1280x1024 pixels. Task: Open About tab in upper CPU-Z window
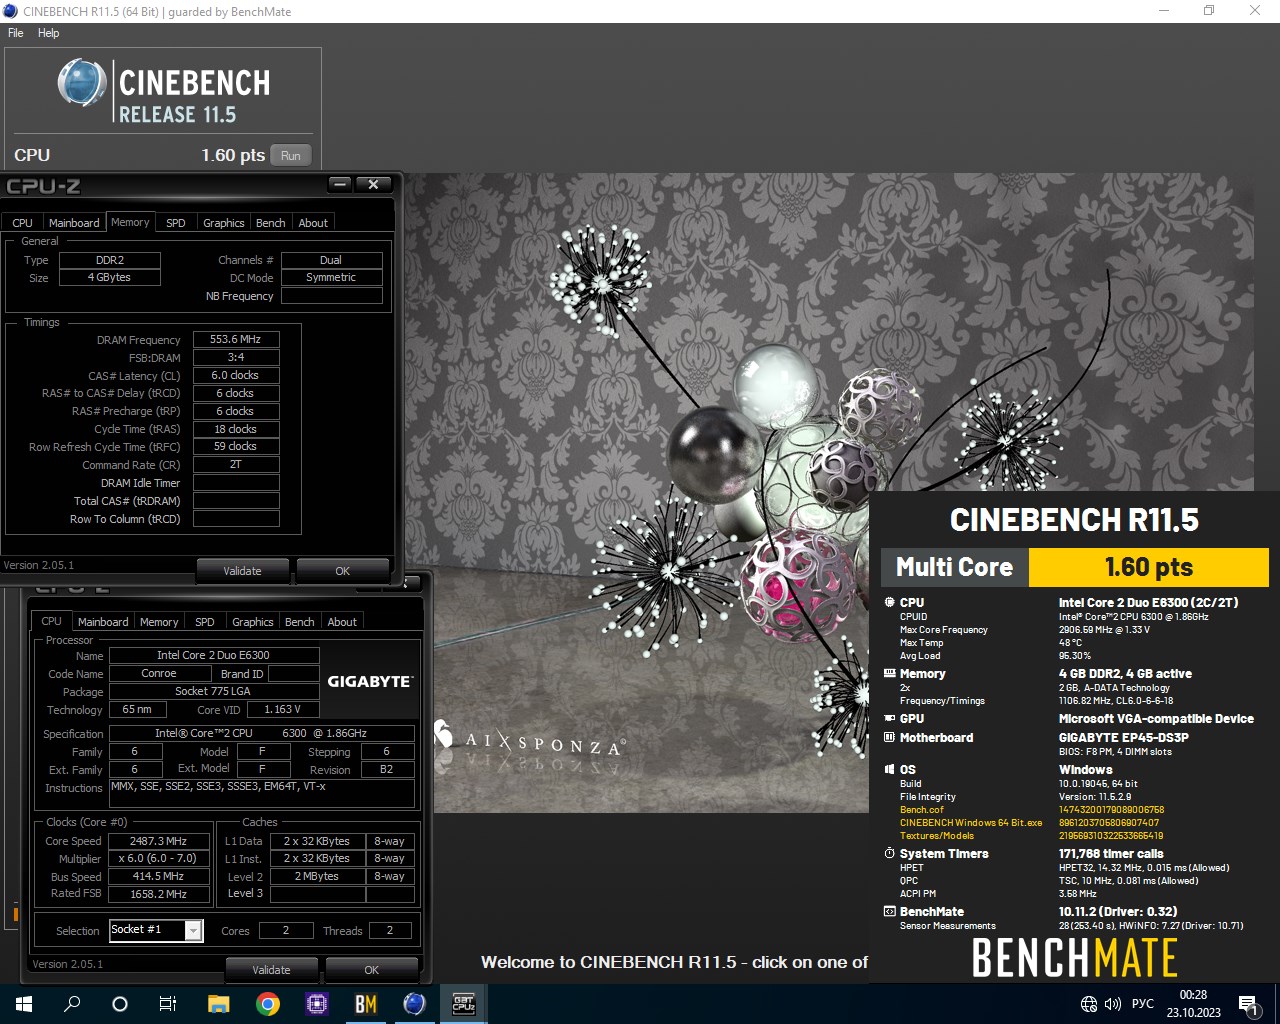(x=313, y=223)
